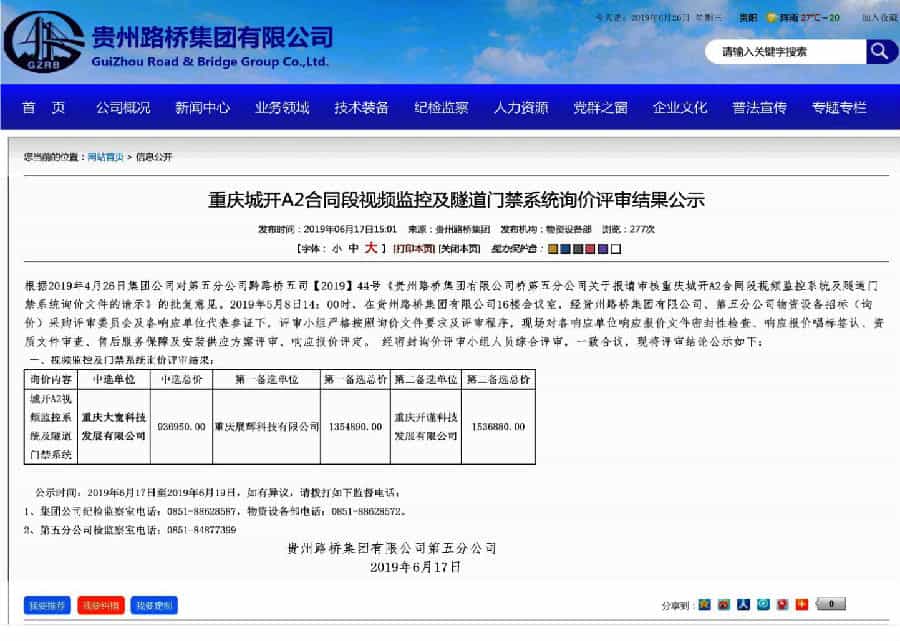The image size is (900, 641).
Task: Share via the first yellow star icon
Action: click(x=704, y=605)
